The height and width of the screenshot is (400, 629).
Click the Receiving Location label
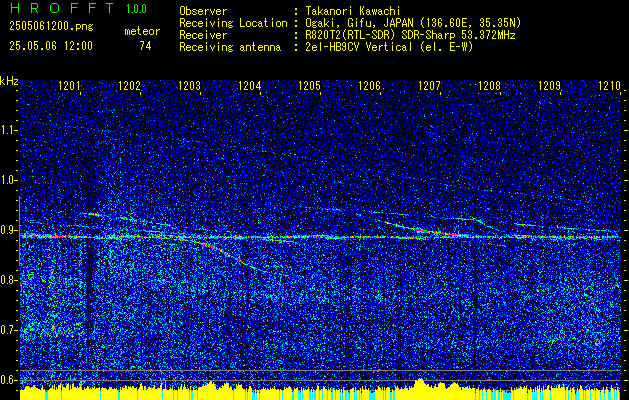(x=233, y=23)
